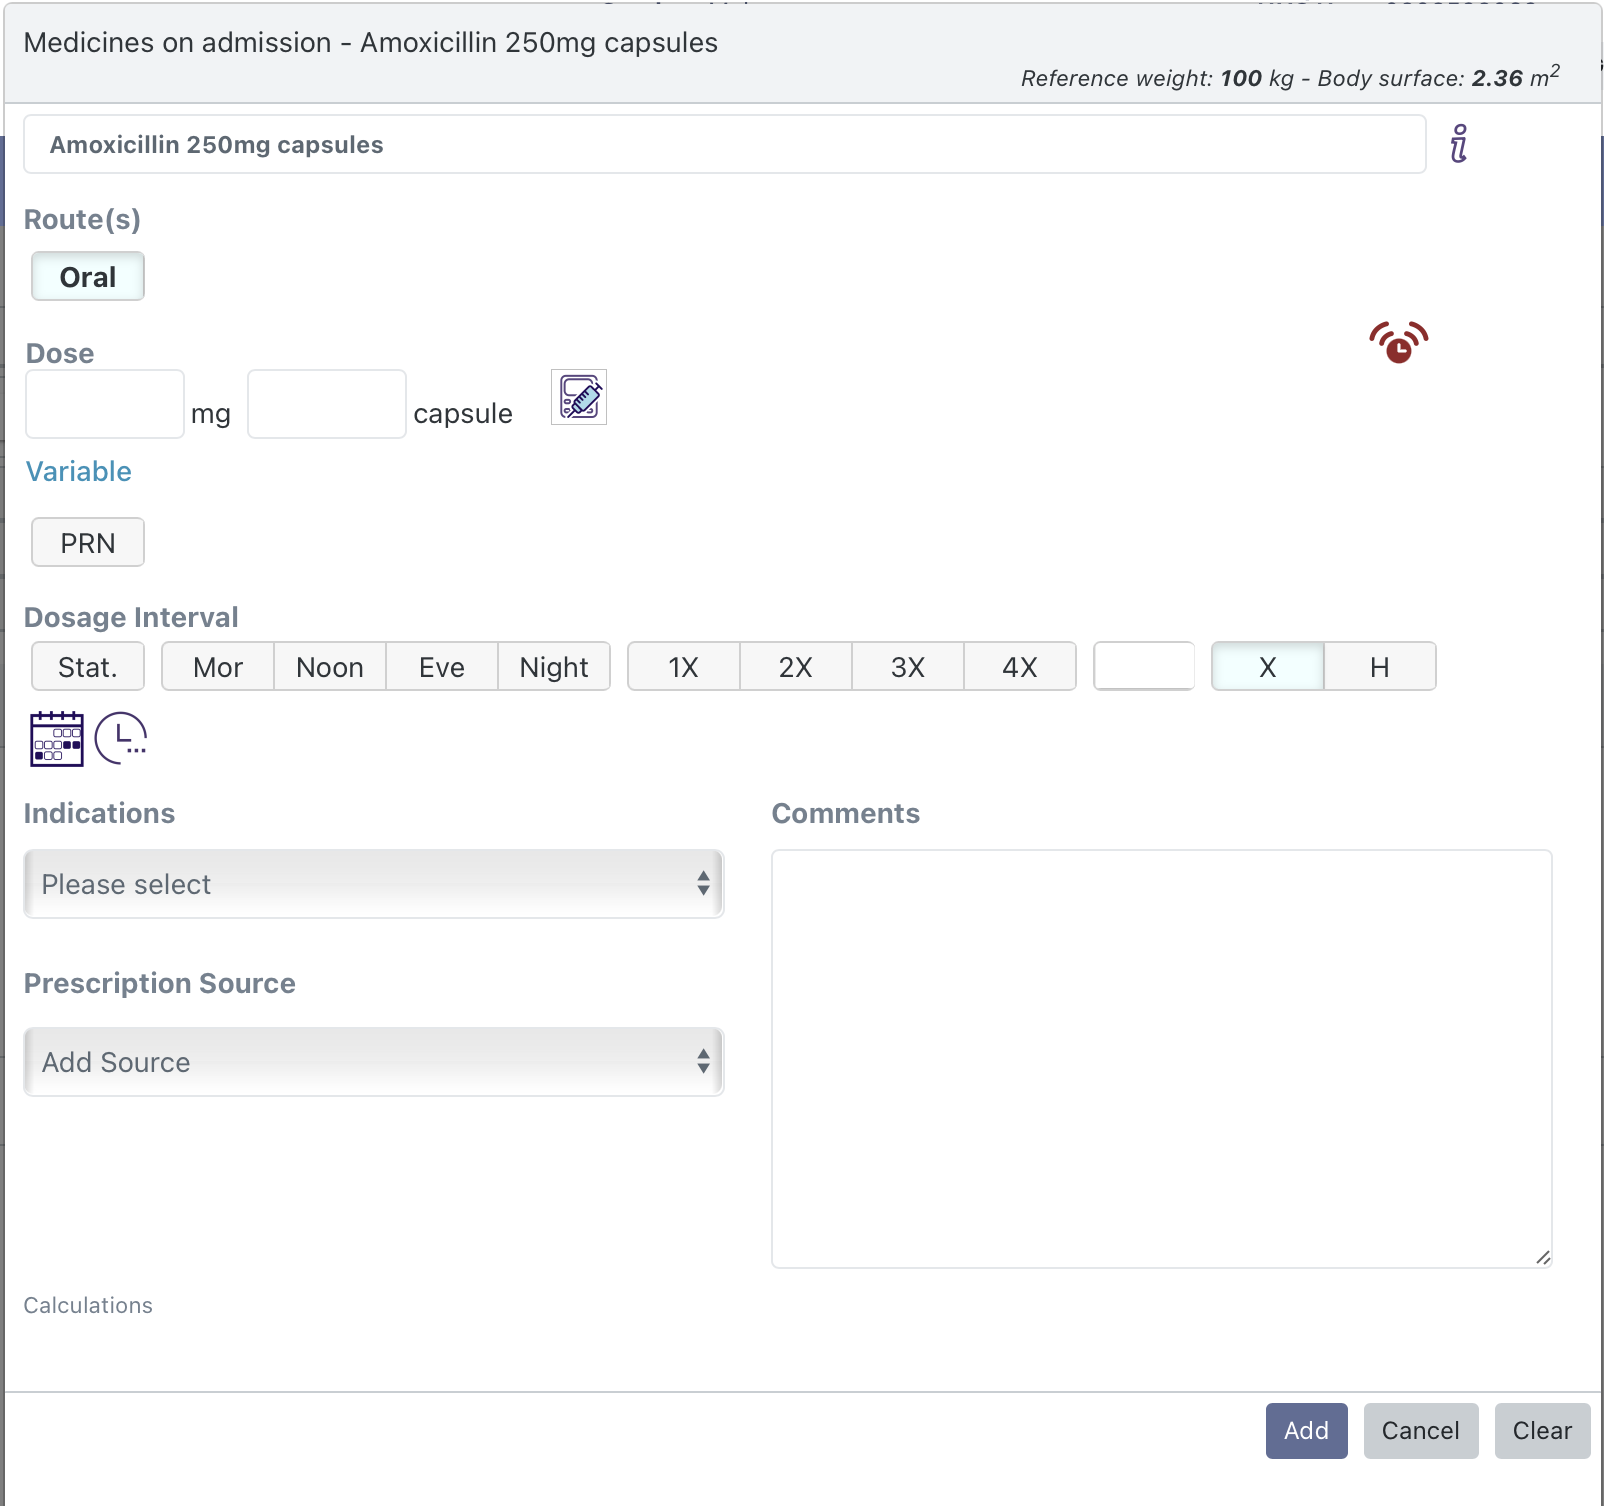Image resolution: width=1604 pixels, height=1506 pixels.
Task: Select the H hours unit toggle
Action: [x=1379, y=667]
